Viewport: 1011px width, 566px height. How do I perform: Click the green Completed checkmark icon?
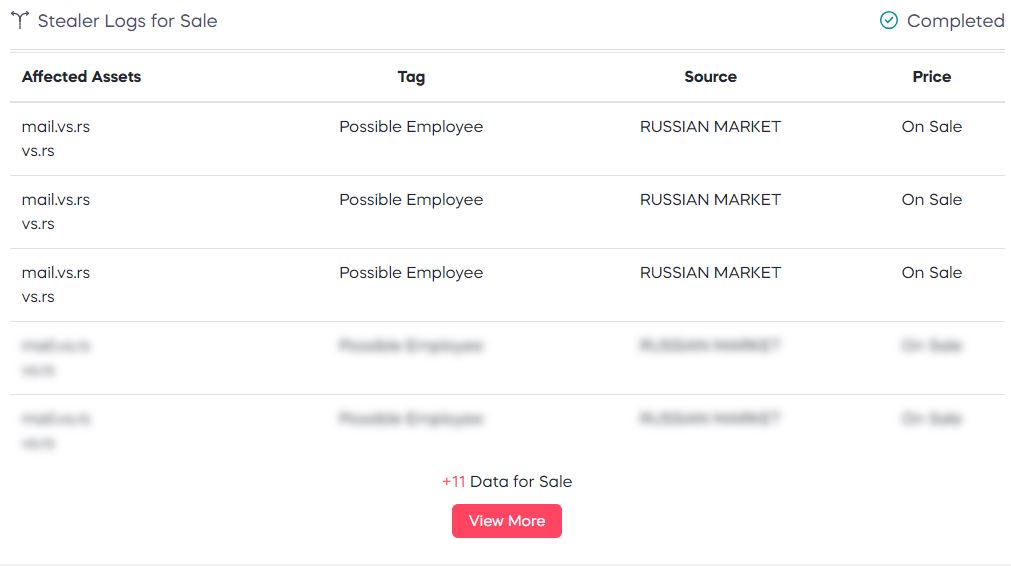[888, 21]
